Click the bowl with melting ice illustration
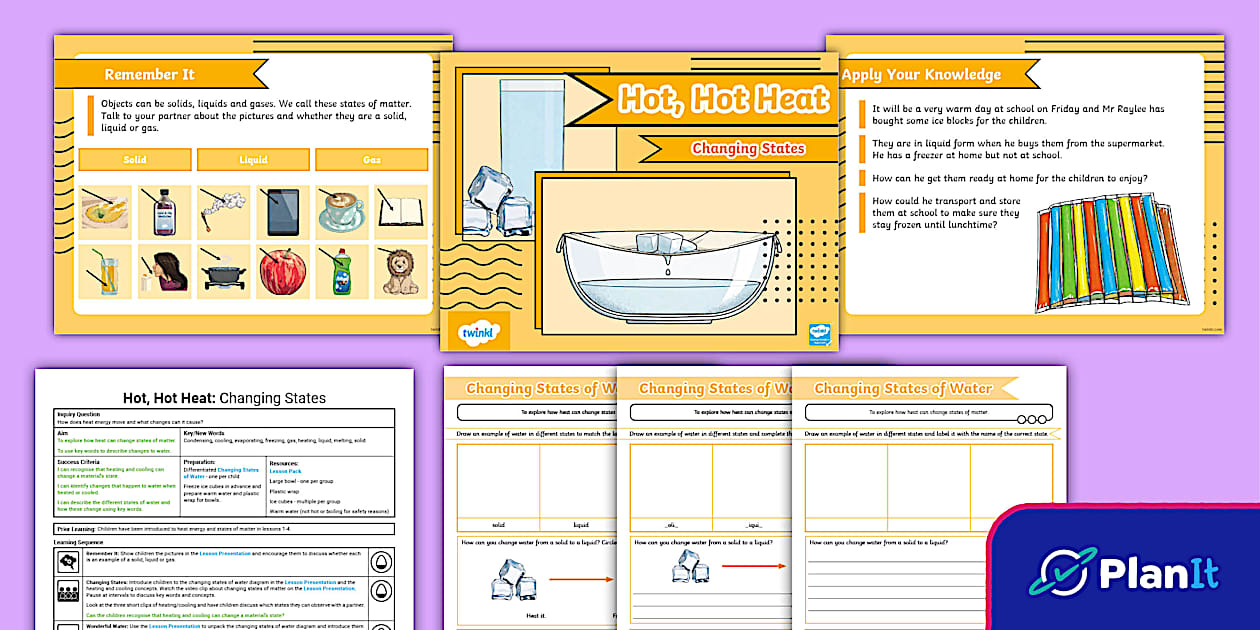 [666, 270]
